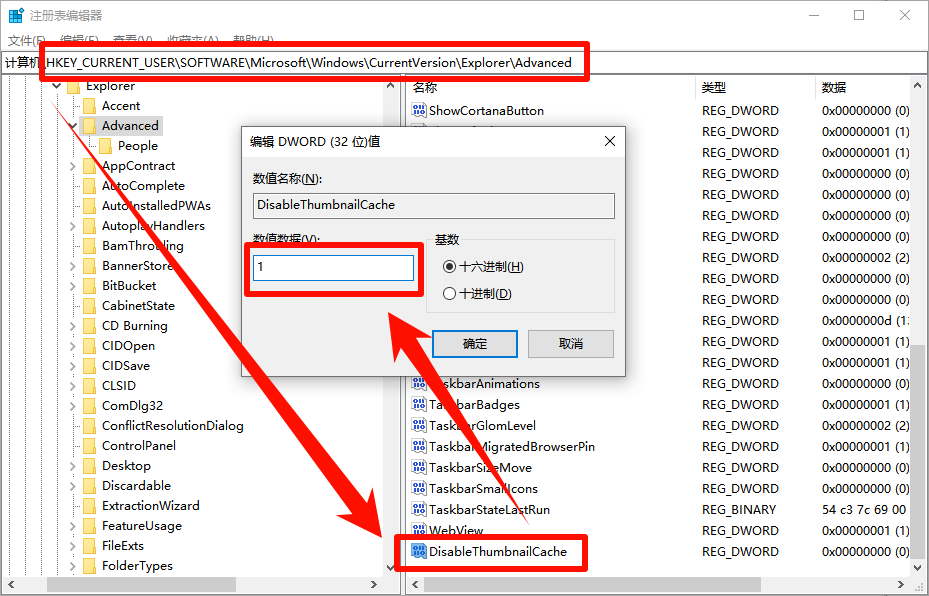Click the 确定 button in the dialog
Image resolution: width=929 pixels, height=596 pixels.
pyautogui.click(x=475, y=344)
